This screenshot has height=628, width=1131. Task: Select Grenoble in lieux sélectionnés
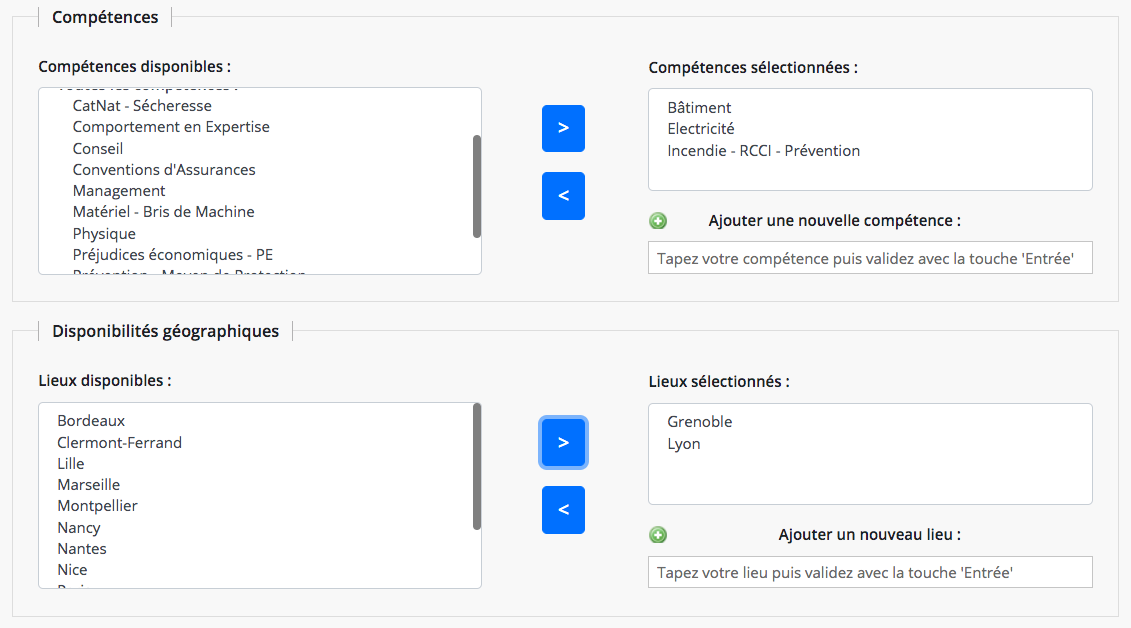(700, 422)
